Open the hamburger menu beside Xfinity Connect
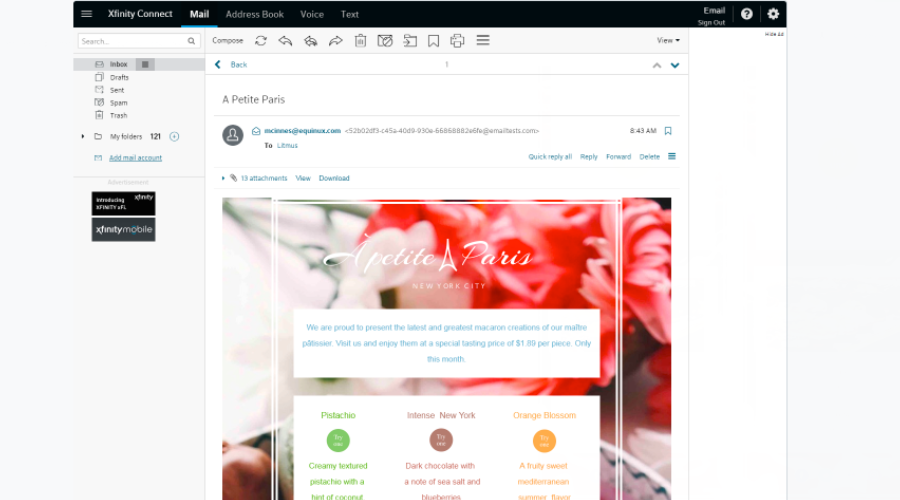Image resolution: width=900 pixels, height=500 pixels. [x=87, y=14]
